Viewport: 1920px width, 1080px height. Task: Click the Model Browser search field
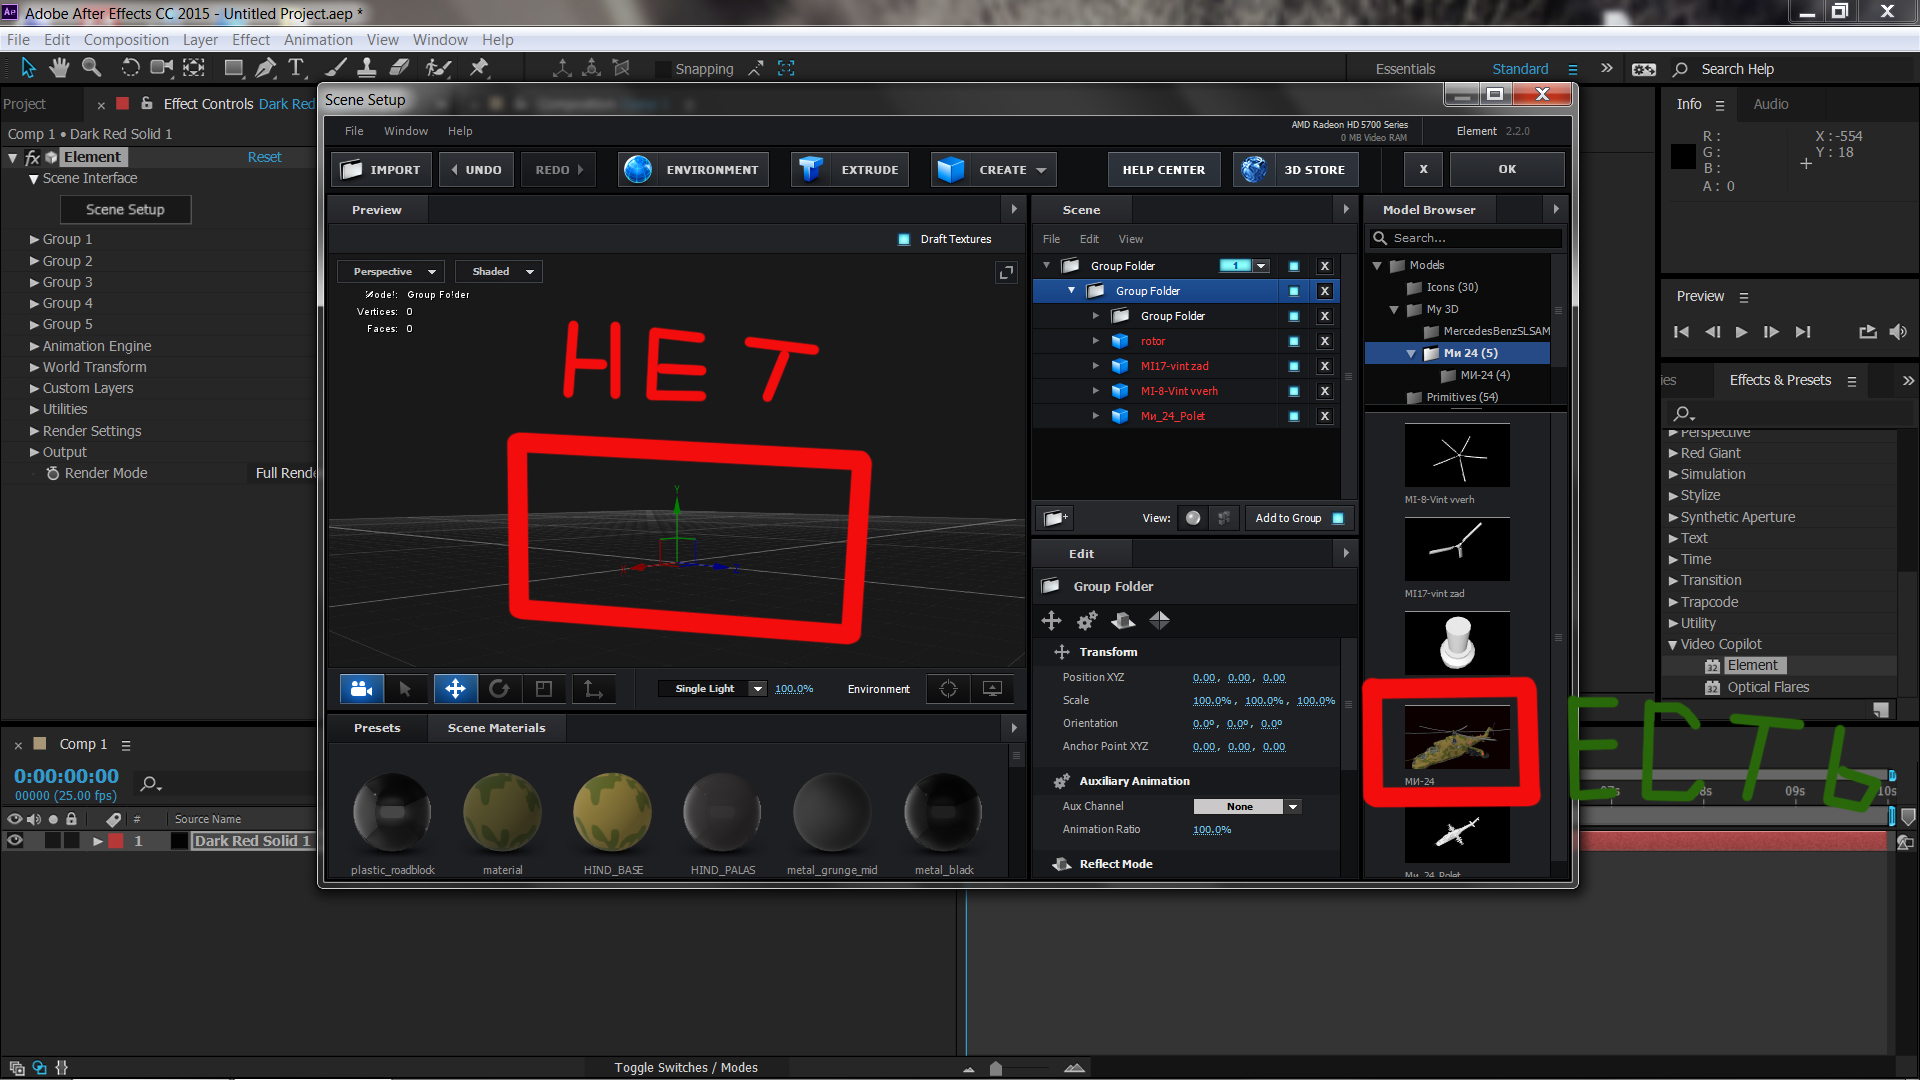tap(1466, 238)
